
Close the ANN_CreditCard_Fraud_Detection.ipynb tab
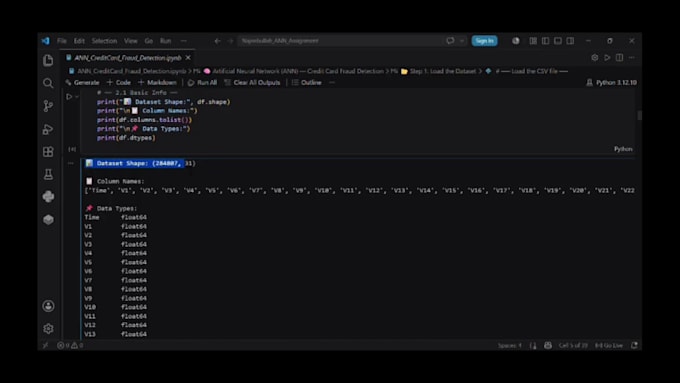pos(188,58)
